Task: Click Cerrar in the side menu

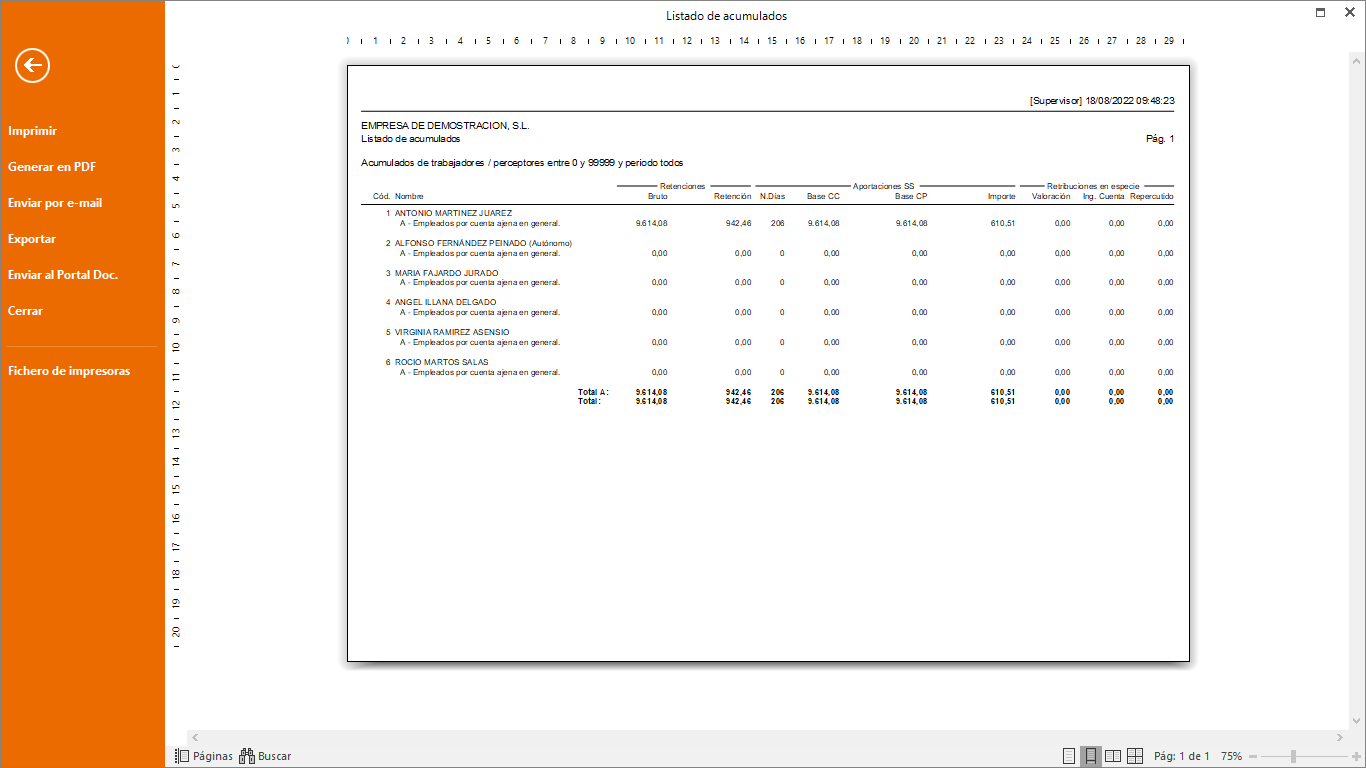Action: pyautogui.click(x=26, y=311)
